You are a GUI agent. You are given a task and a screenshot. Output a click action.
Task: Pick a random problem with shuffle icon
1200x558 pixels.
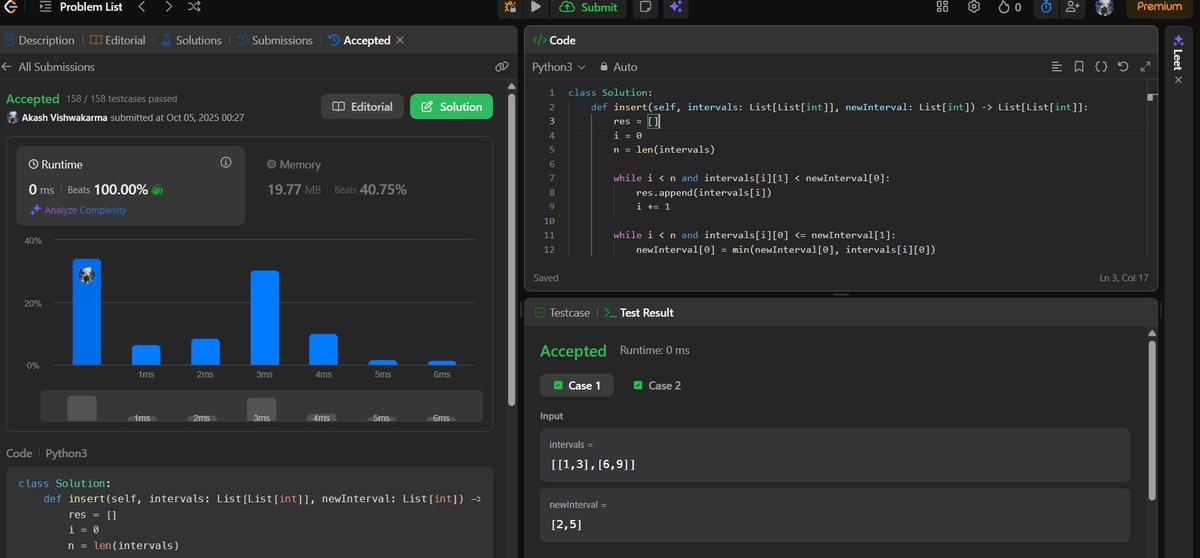click(x=193, y=7)
